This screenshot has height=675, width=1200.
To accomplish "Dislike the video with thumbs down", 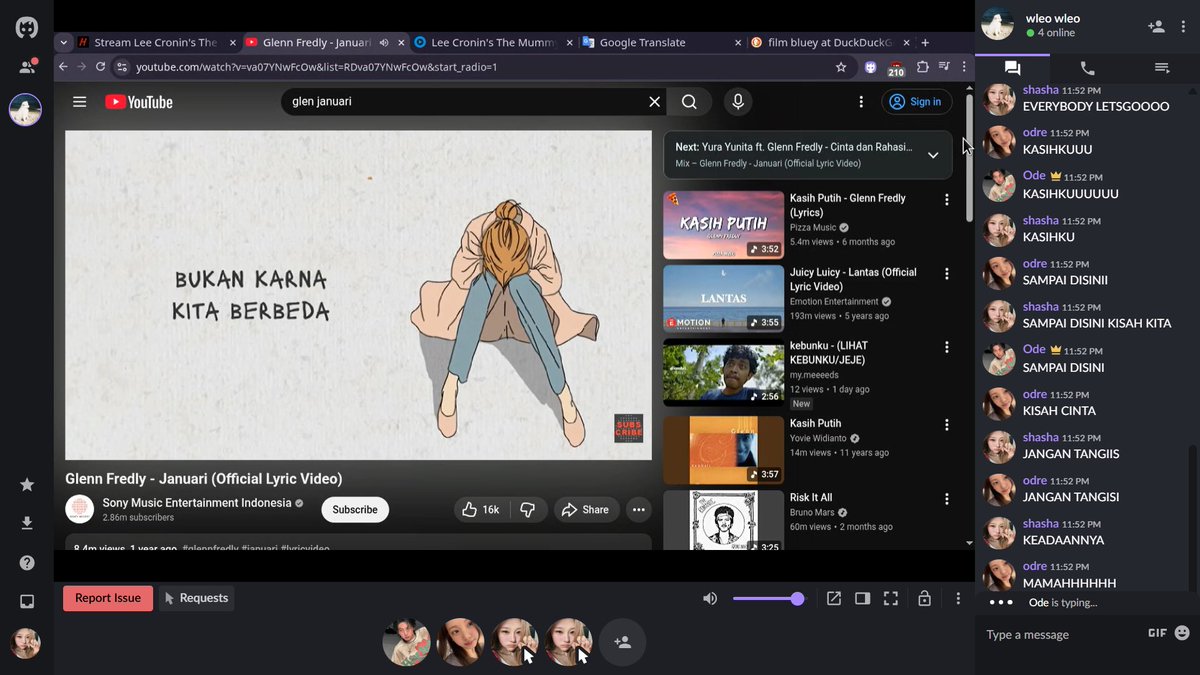I will pyautogui.click(x=528, y=510).
